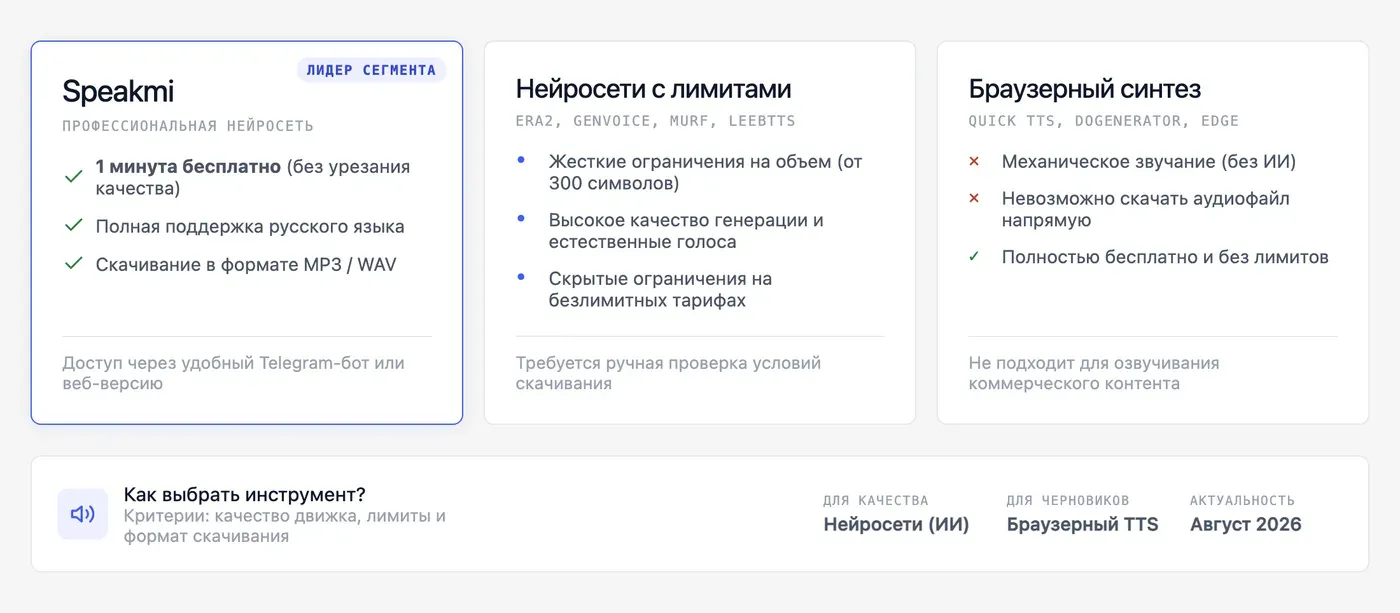Click checkmark beside 'Полная поддержка русского языка'
This screenshot has height=613, width=1400.
(x=73, y=226)
